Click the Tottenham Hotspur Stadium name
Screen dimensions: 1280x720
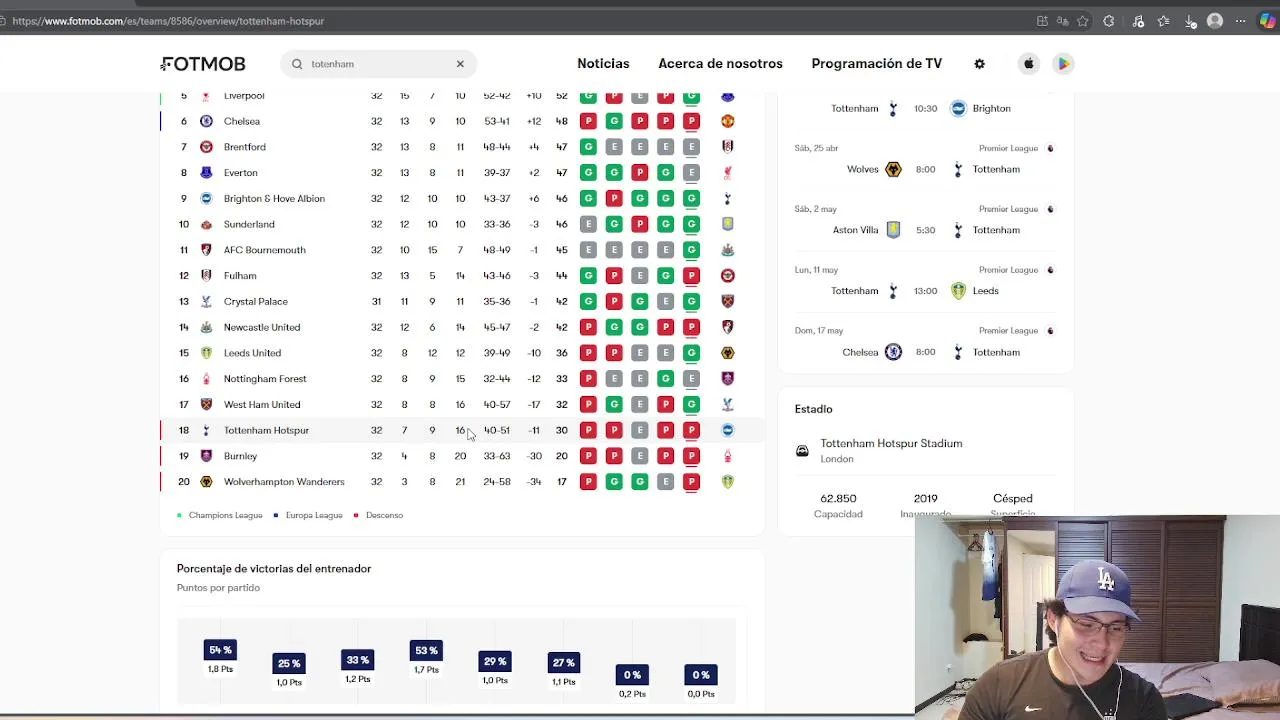click(x=891, y=443)
